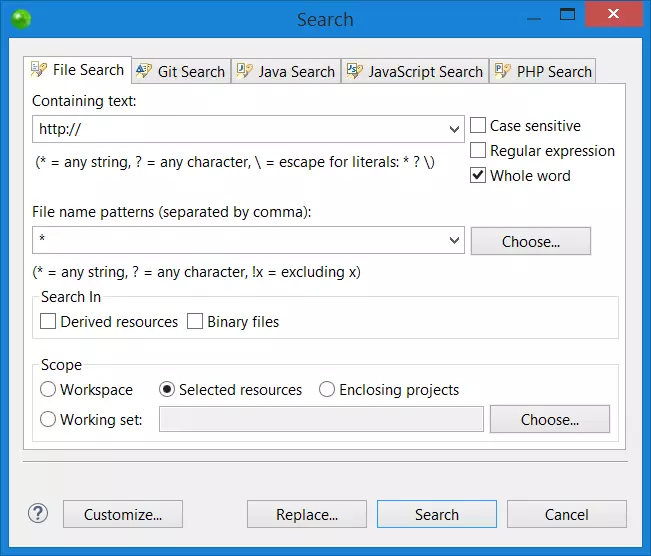The image size is (651, 556).
Task: Check the Binary files option
Action: click(195, 321)
